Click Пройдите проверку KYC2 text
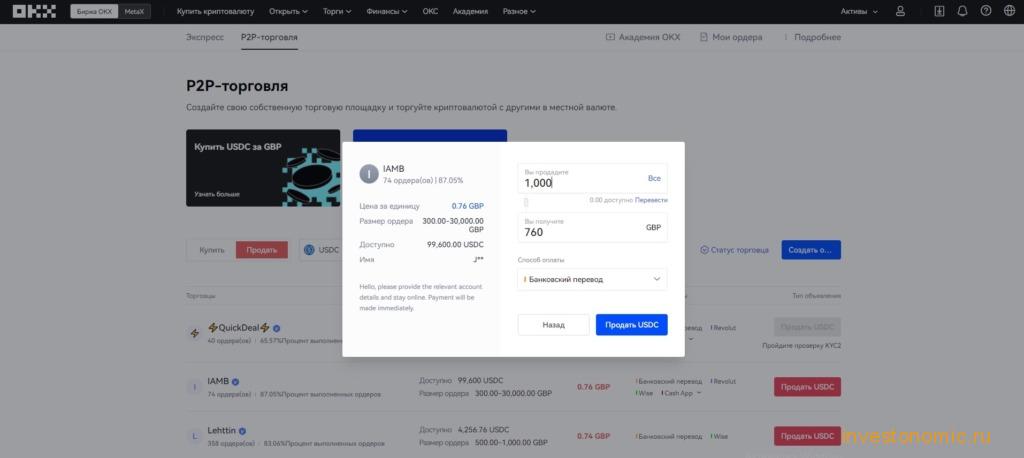Viewport: 1024px width, 458px height. (801, 345)
